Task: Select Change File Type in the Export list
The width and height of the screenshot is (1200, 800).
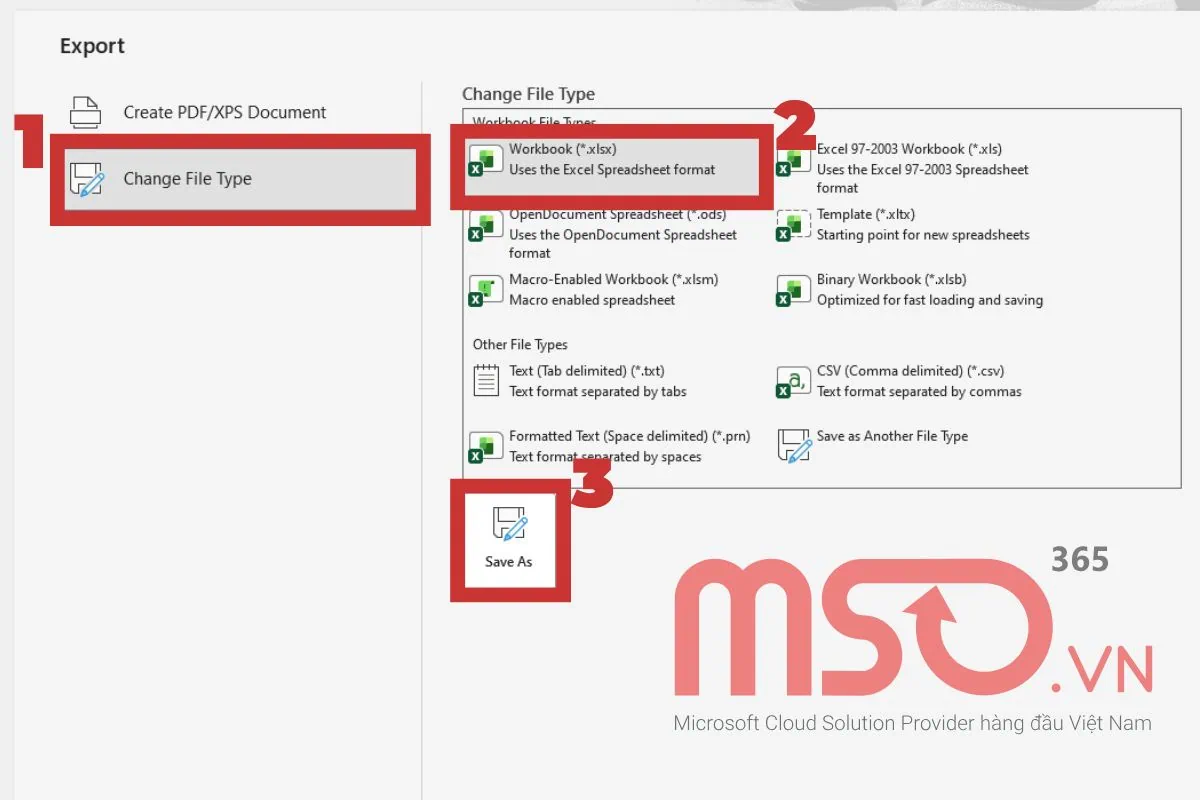Action: [x=187, y=179]
